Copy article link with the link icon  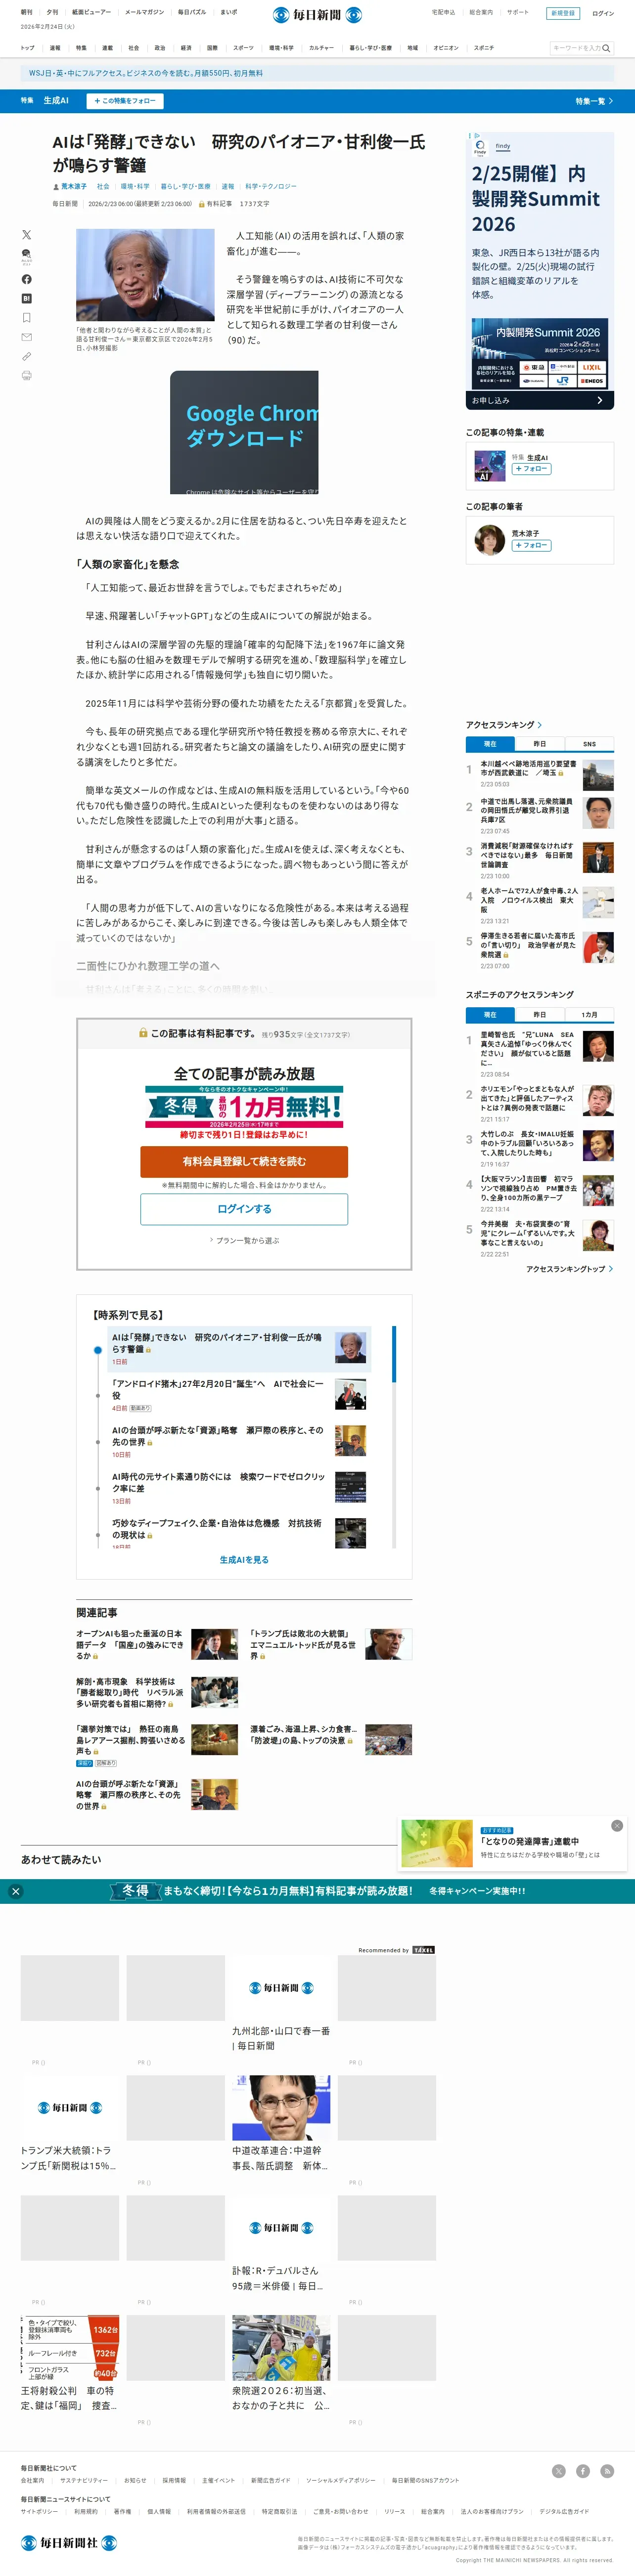click(x=26, y=356)
